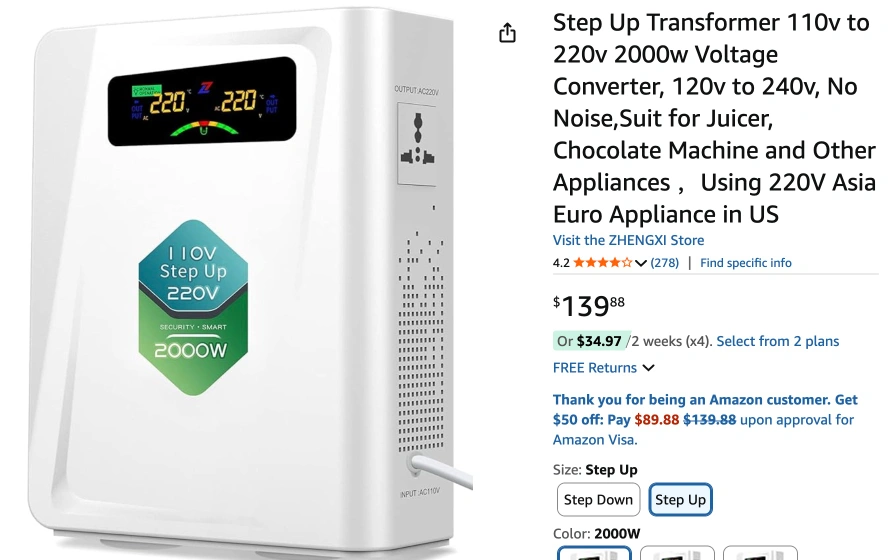Click the FREE Returns text
The height and width of the screenshot is (560, 896).
594,367
